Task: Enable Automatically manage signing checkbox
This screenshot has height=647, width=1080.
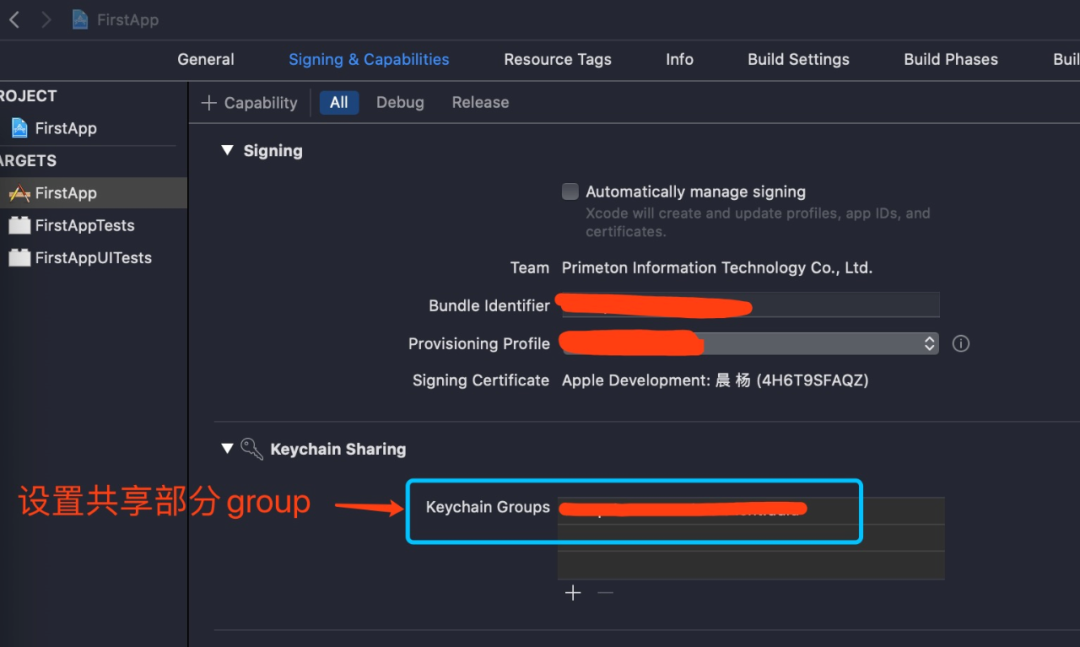Action: click(x=570, y=192)
